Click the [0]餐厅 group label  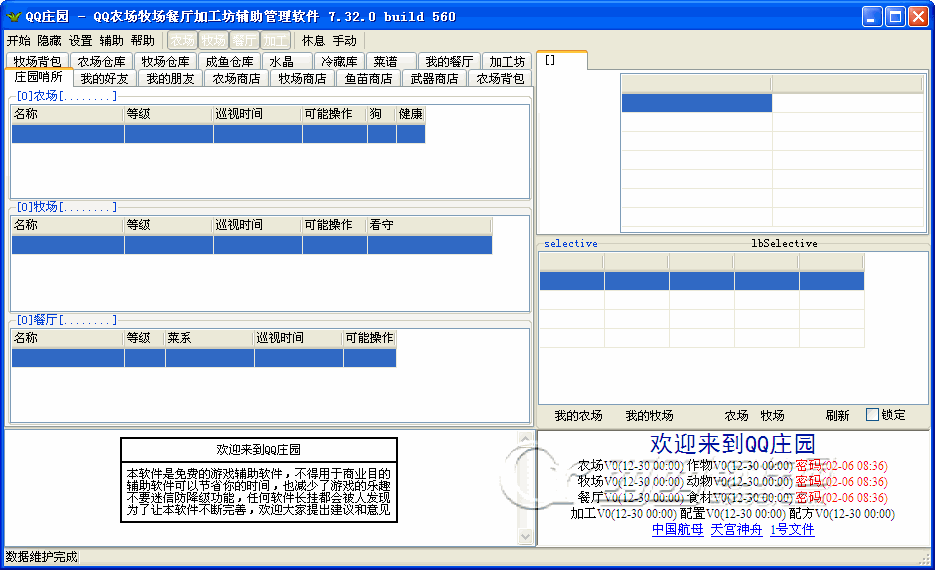(67, 320)
